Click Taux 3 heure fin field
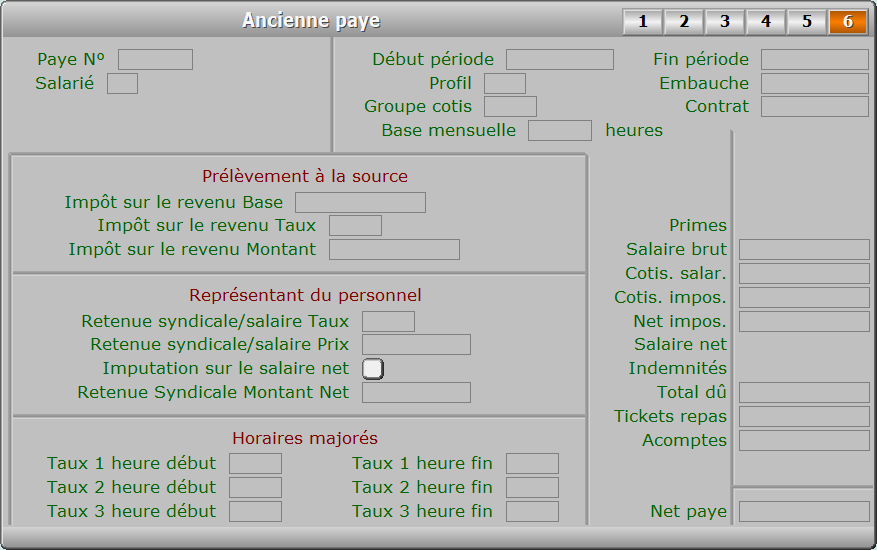Viewport: 877px width, 550px height. [532, 511]
